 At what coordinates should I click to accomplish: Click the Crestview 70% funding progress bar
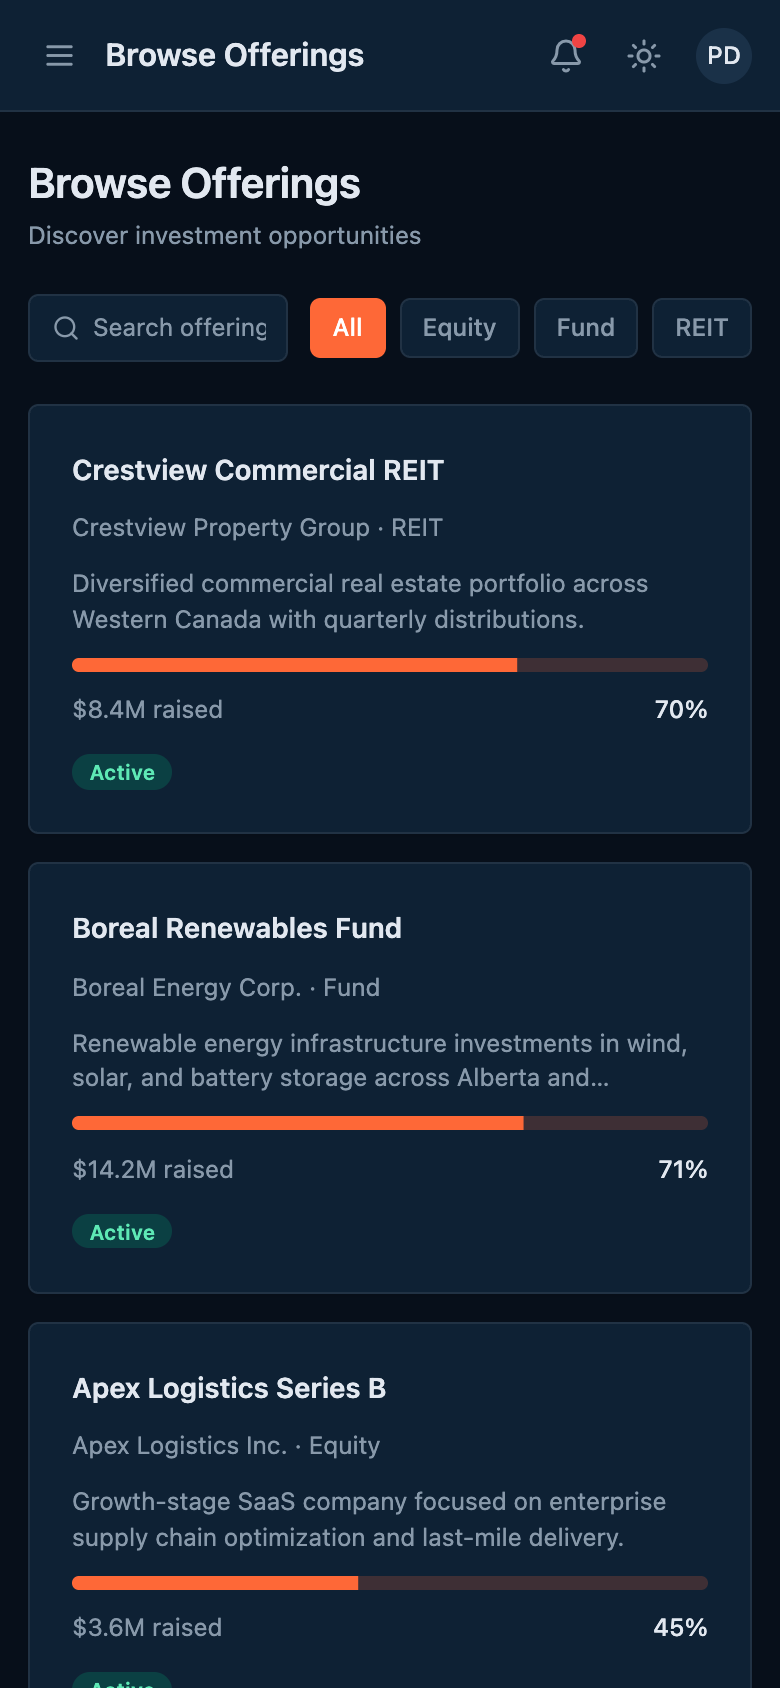click(x=390, y=665)
